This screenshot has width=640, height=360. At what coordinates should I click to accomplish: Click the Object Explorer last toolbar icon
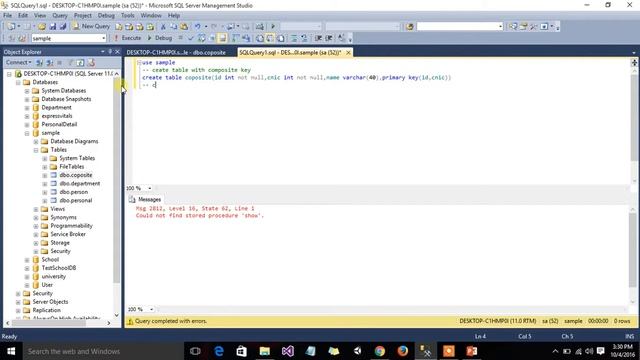click(91, 62)
